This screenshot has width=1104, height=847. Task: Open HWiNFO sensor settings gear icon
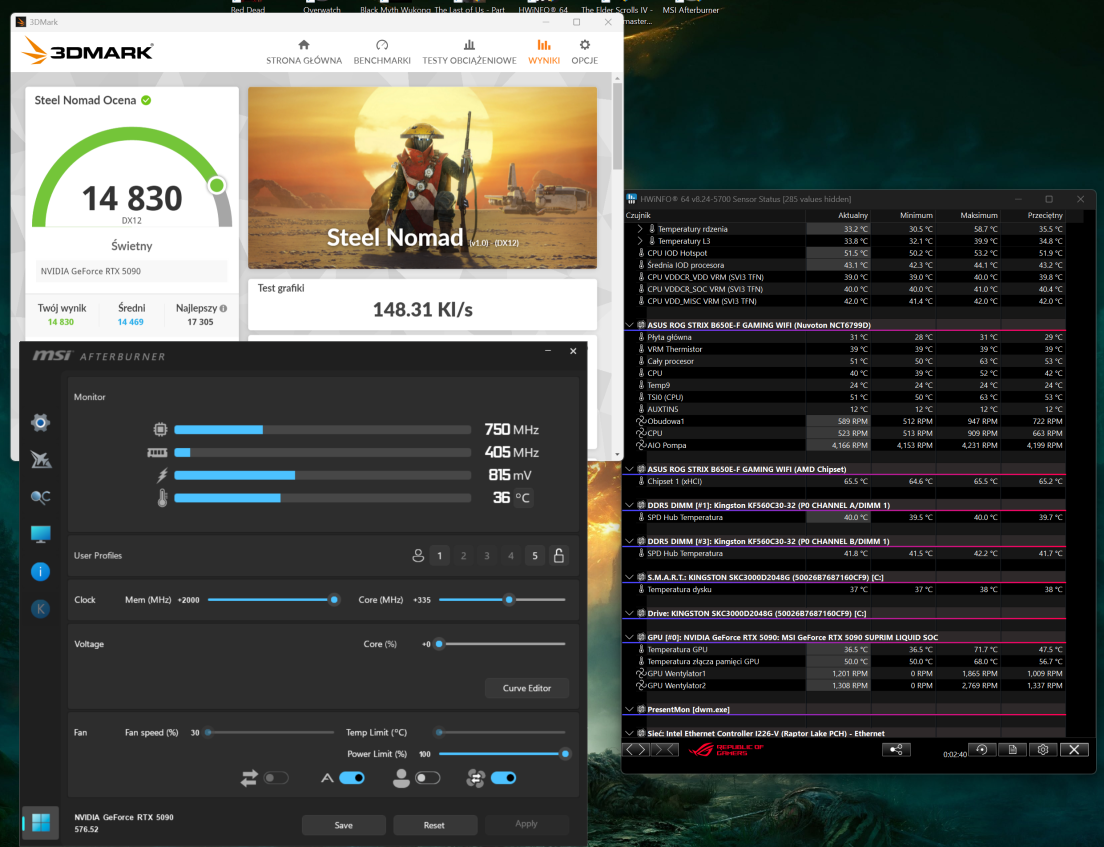[x=1043, y=749]
